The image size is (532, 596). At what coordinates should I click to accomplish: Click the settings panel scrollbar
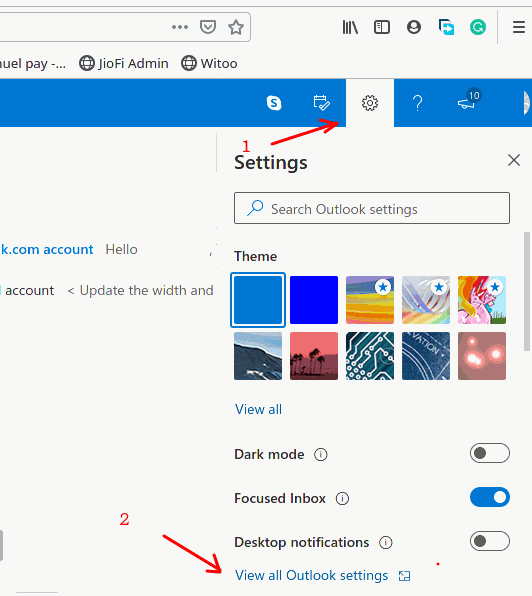(x=527, y=292)
